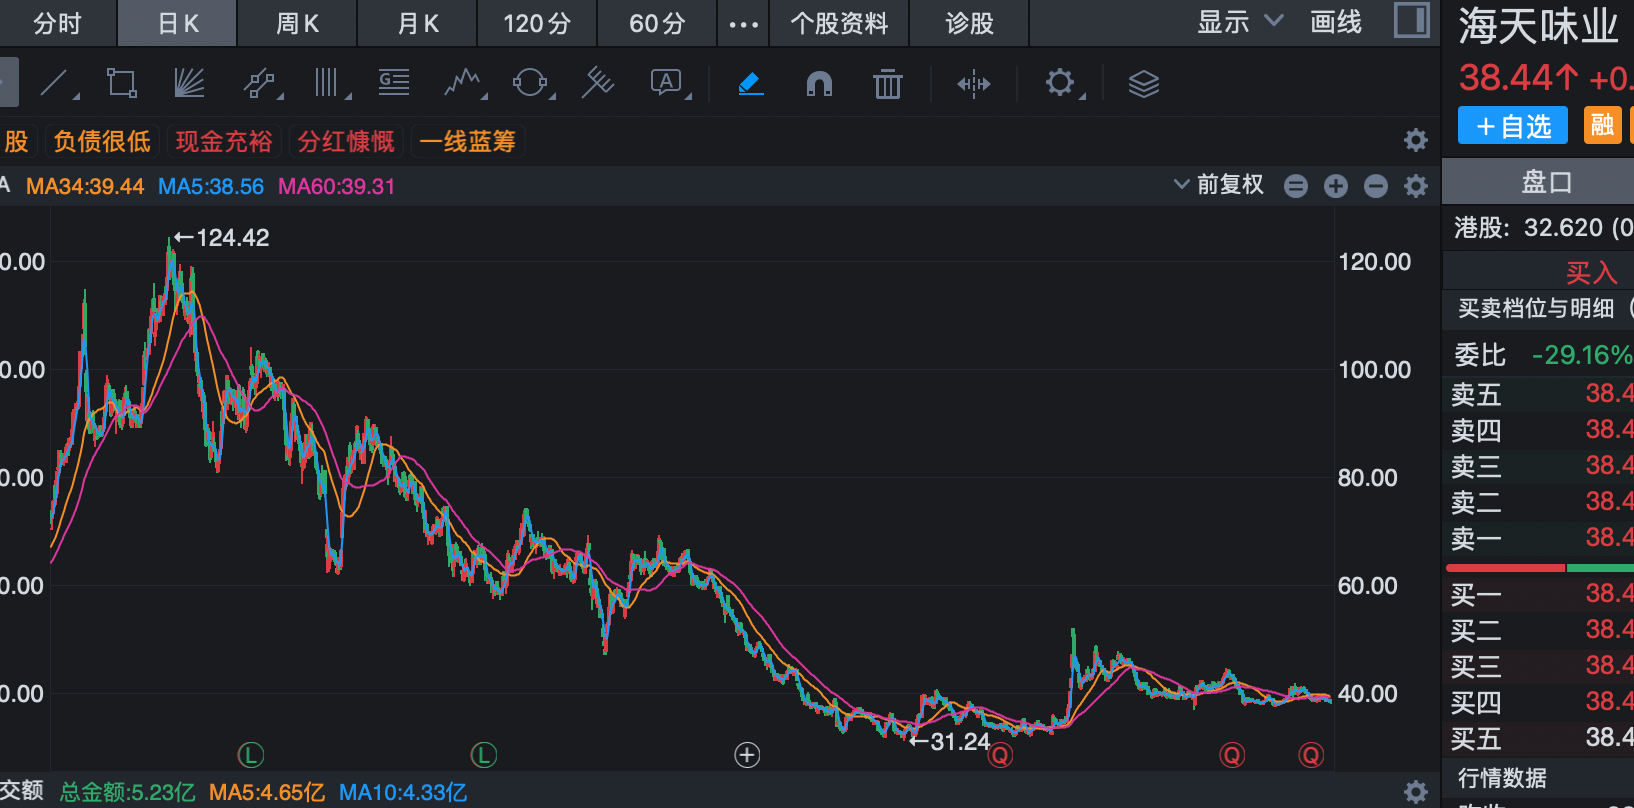Switch to the 周K weekly tab
The height and width of the screenshot is (808, 1634).
[x=297, y=23]
